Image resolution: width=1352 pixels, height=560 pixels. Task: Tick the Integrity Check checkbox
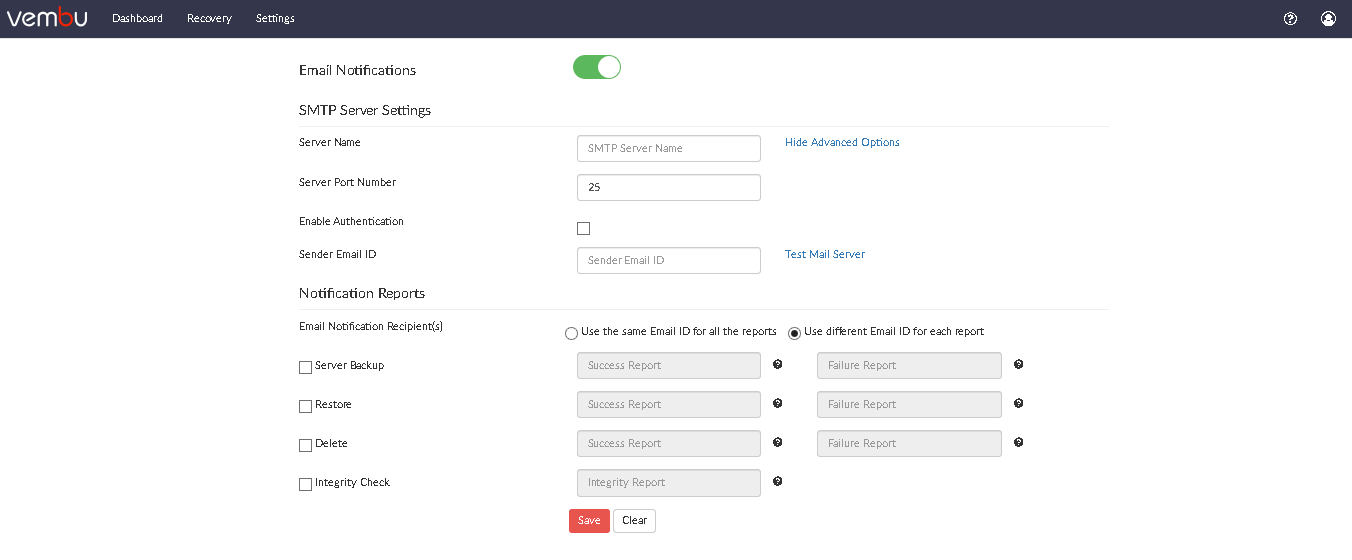306,484
